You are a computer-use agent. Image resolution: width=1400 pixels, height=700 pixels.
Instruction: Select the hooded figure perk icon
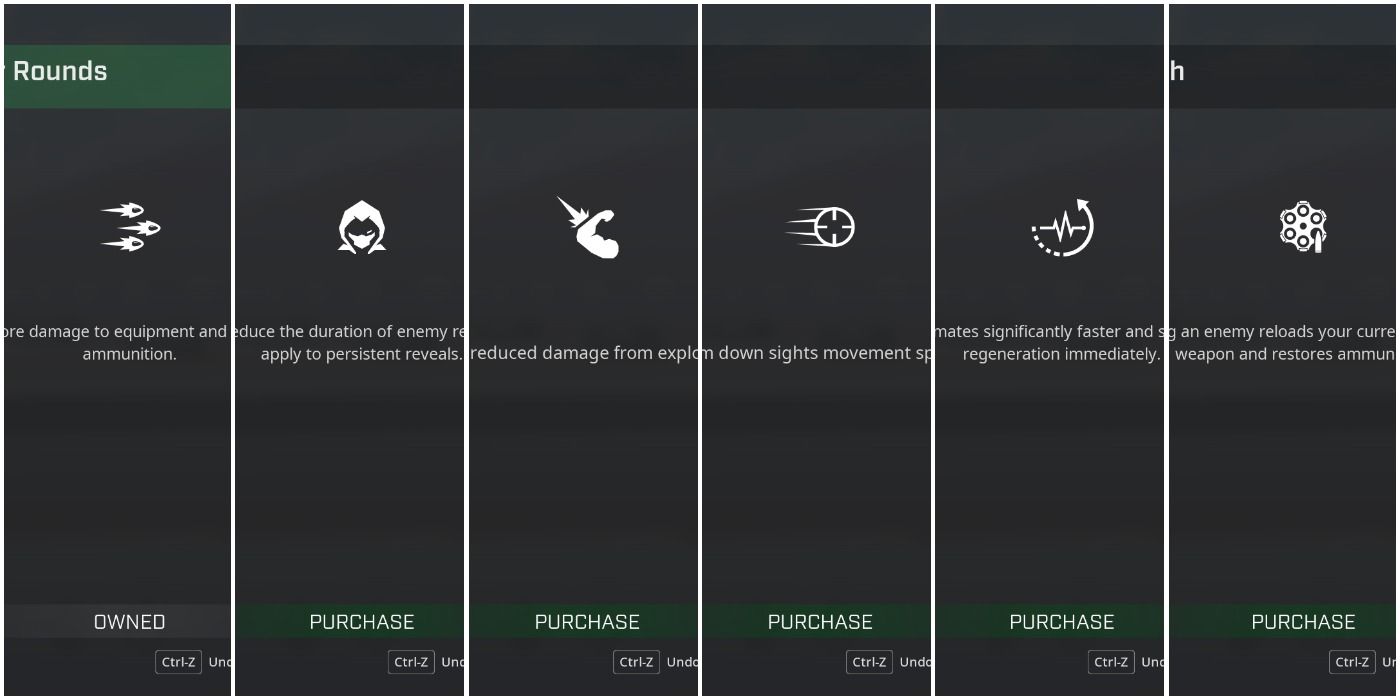click(362, 227)
